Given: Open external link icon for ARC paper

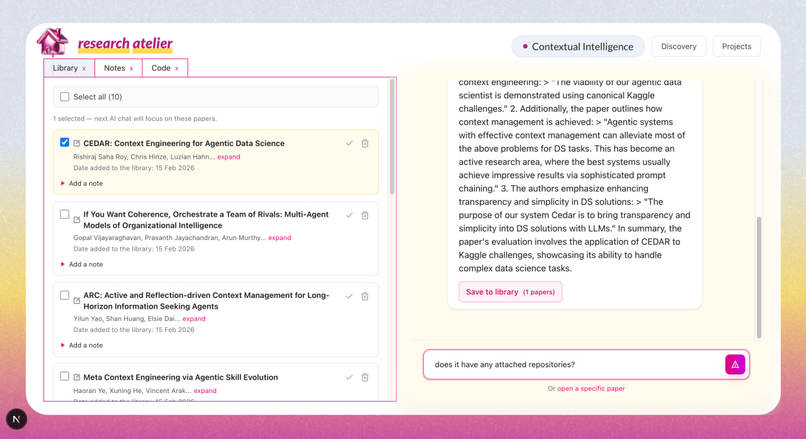Looking at the screenshot, I should pos(77,300).
